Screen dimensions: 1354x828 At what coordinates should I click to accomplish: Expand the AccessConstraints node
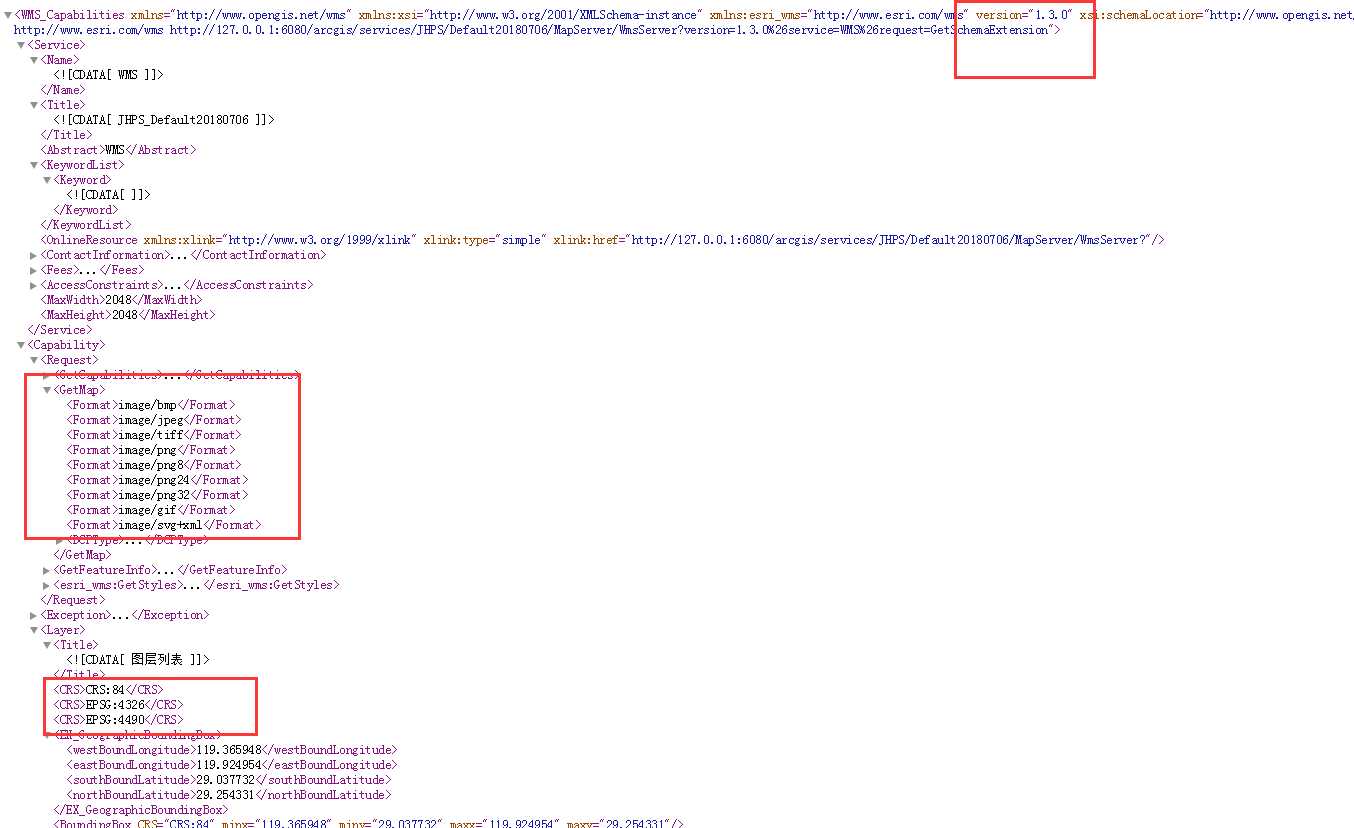click(x=34, y=285)
